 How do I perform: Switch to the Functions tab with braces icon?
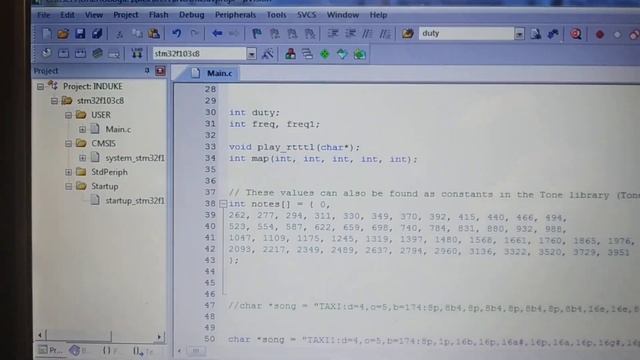point(110,350)
